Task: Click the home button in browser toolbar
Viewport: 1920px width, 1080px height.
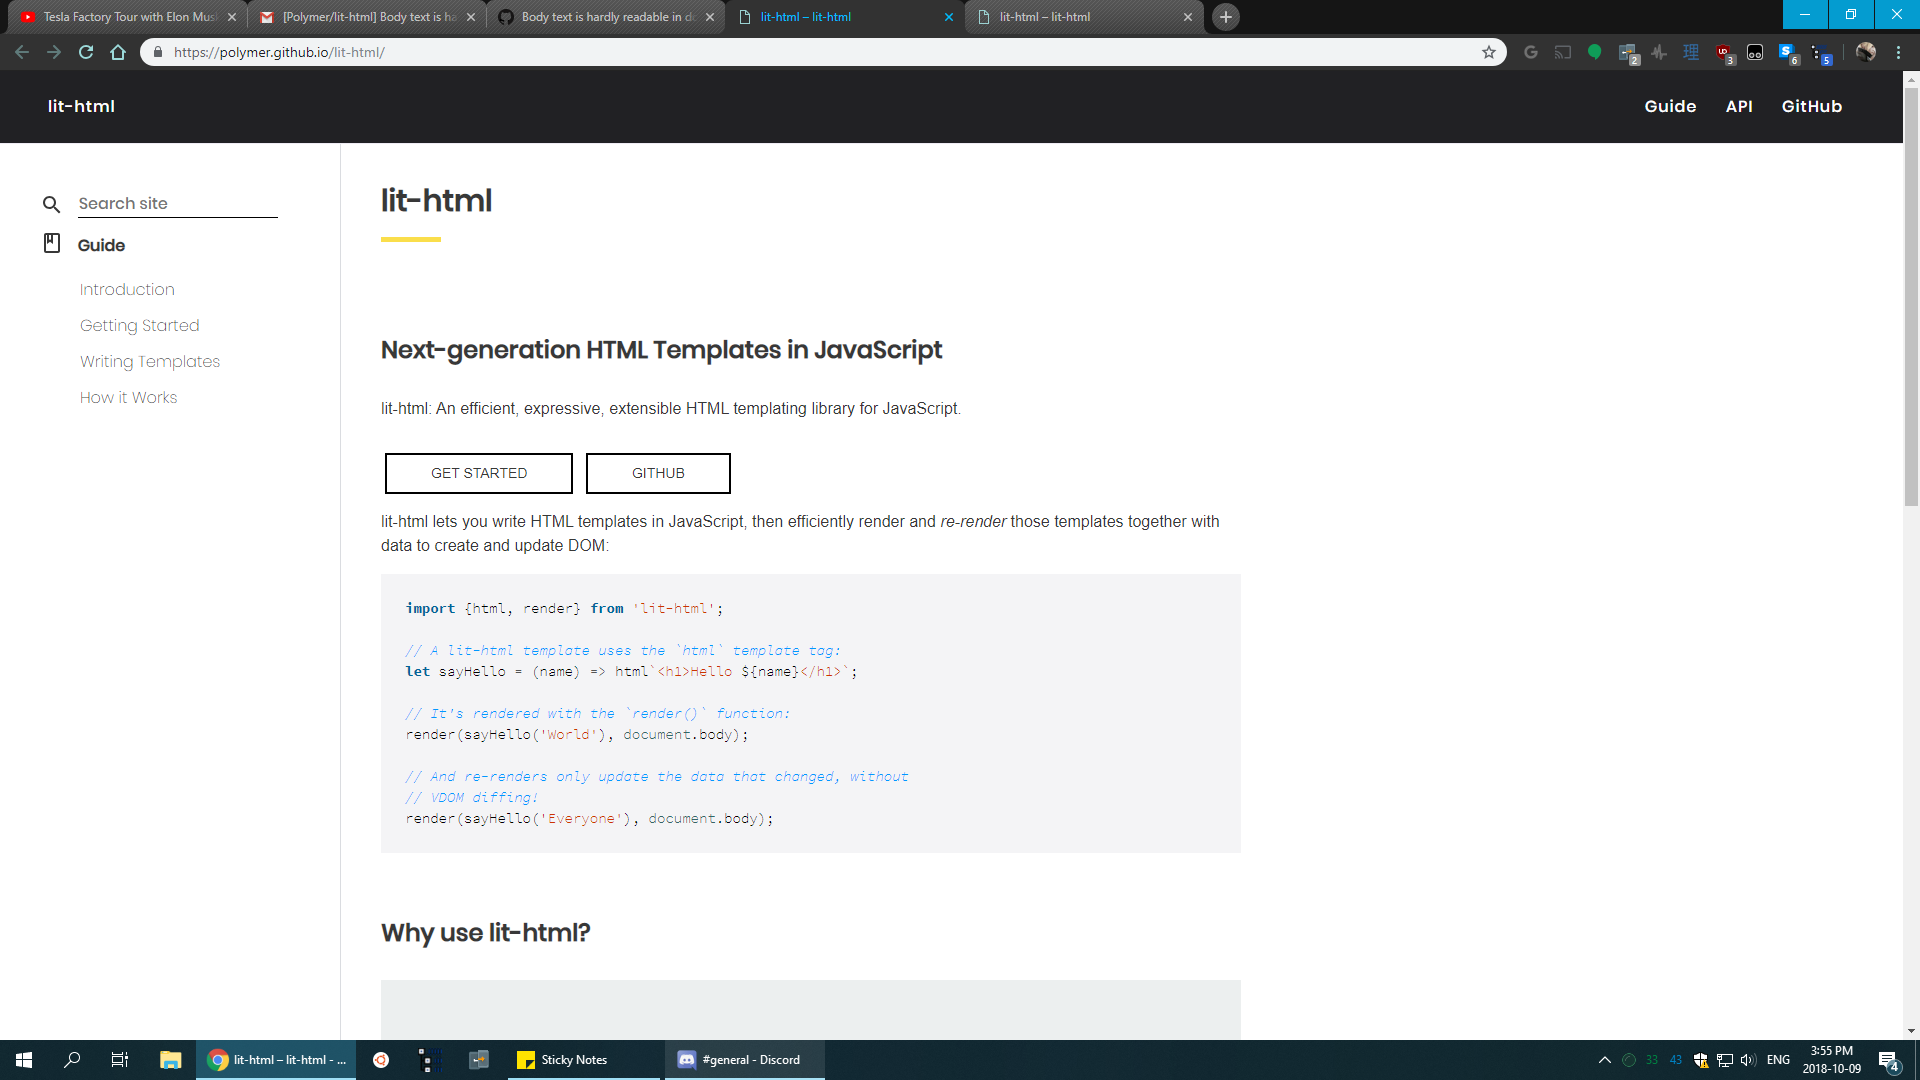Action: [118, 52]
